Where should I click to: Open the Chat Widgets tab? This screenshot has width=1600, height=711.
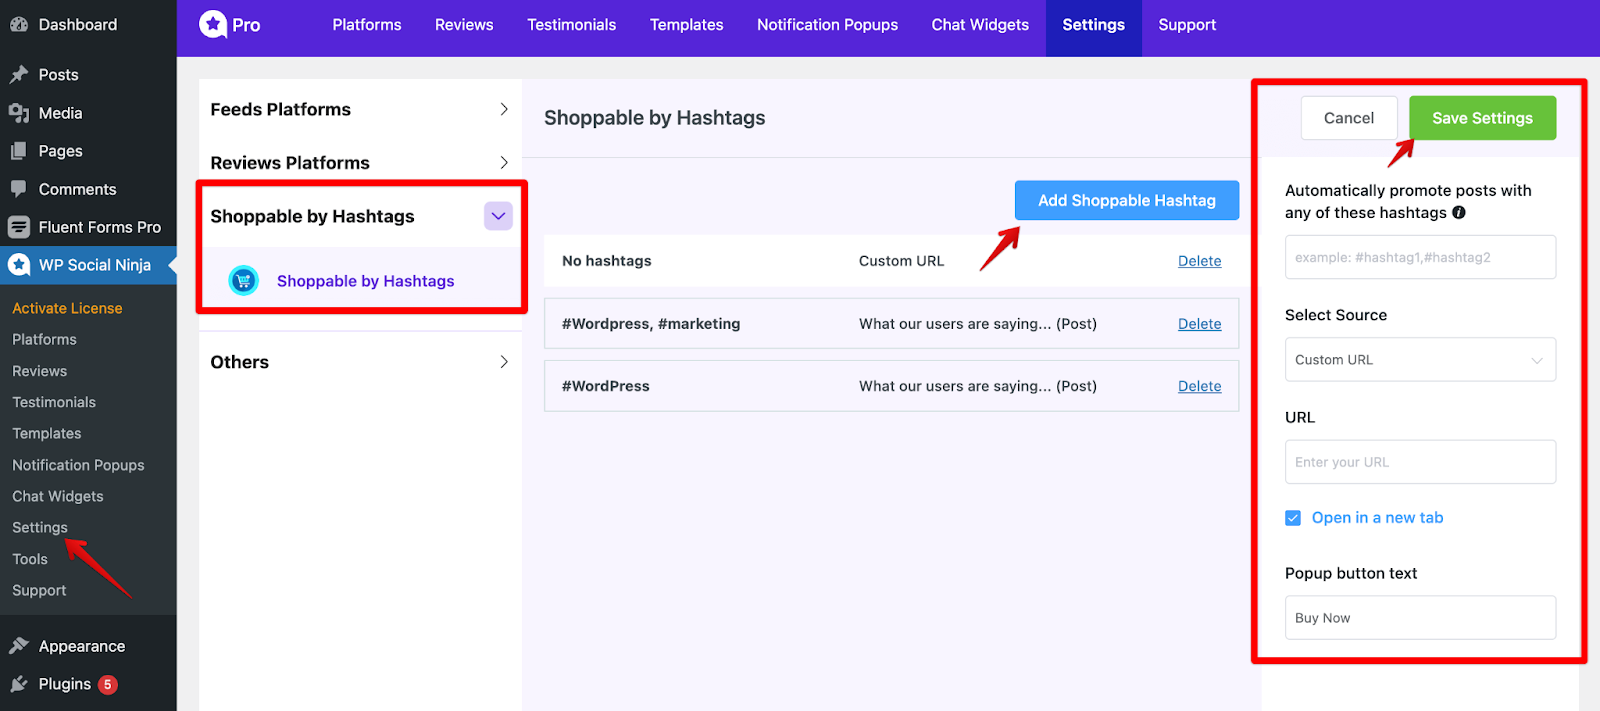[x=979, y=25]
